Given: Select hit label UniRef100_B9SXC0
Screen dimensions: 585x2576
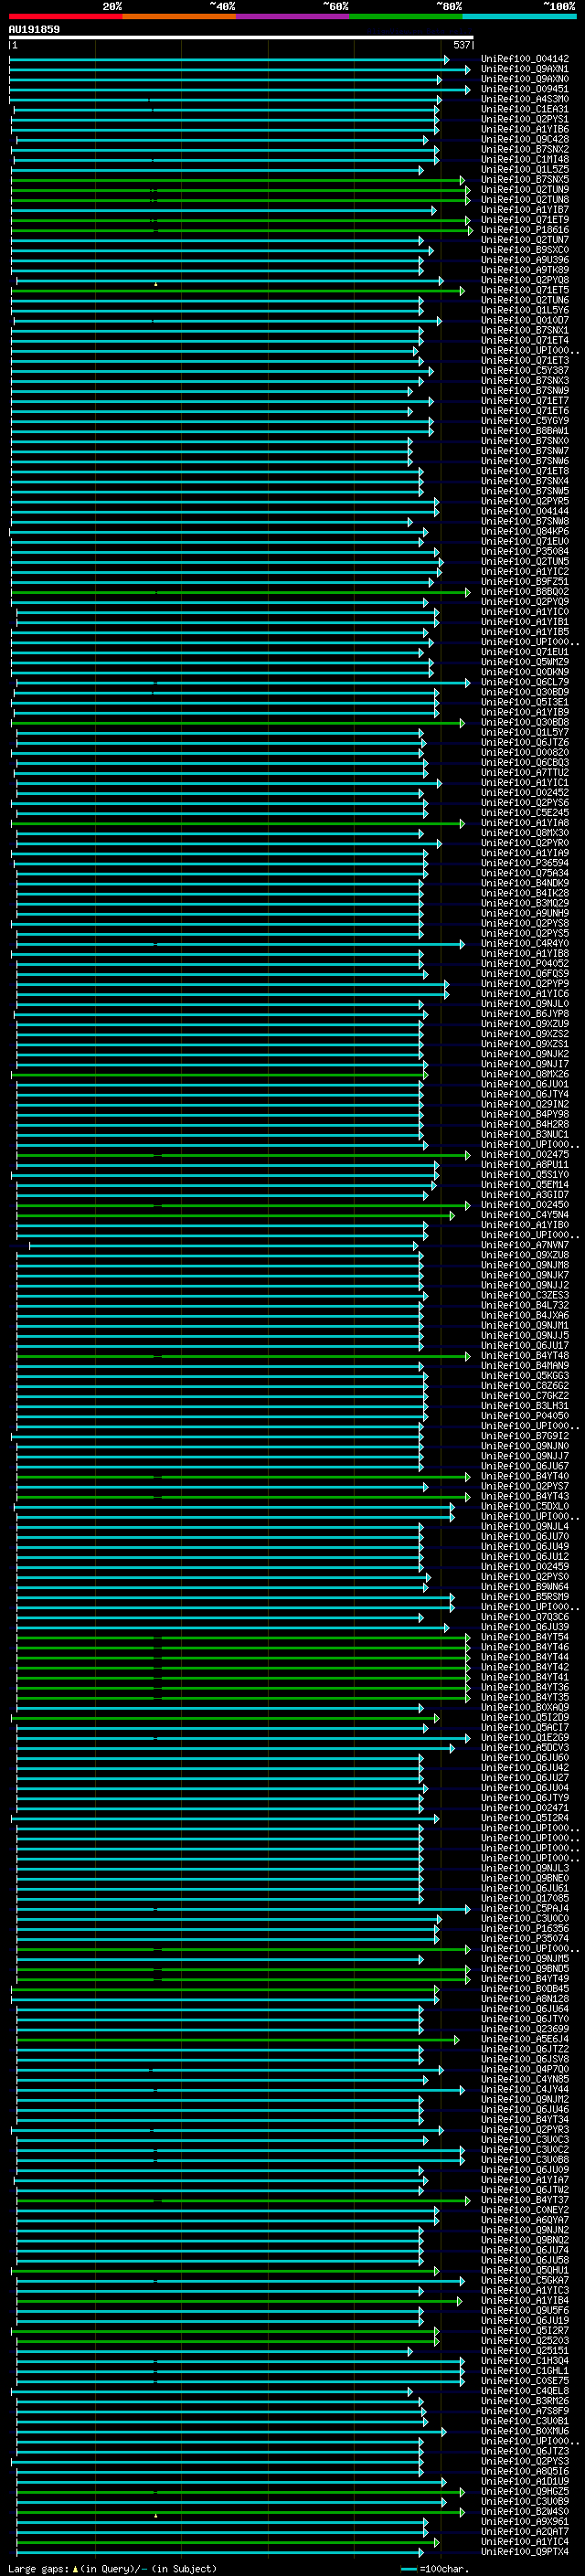Looking at the screenshot, I should 525,250.
